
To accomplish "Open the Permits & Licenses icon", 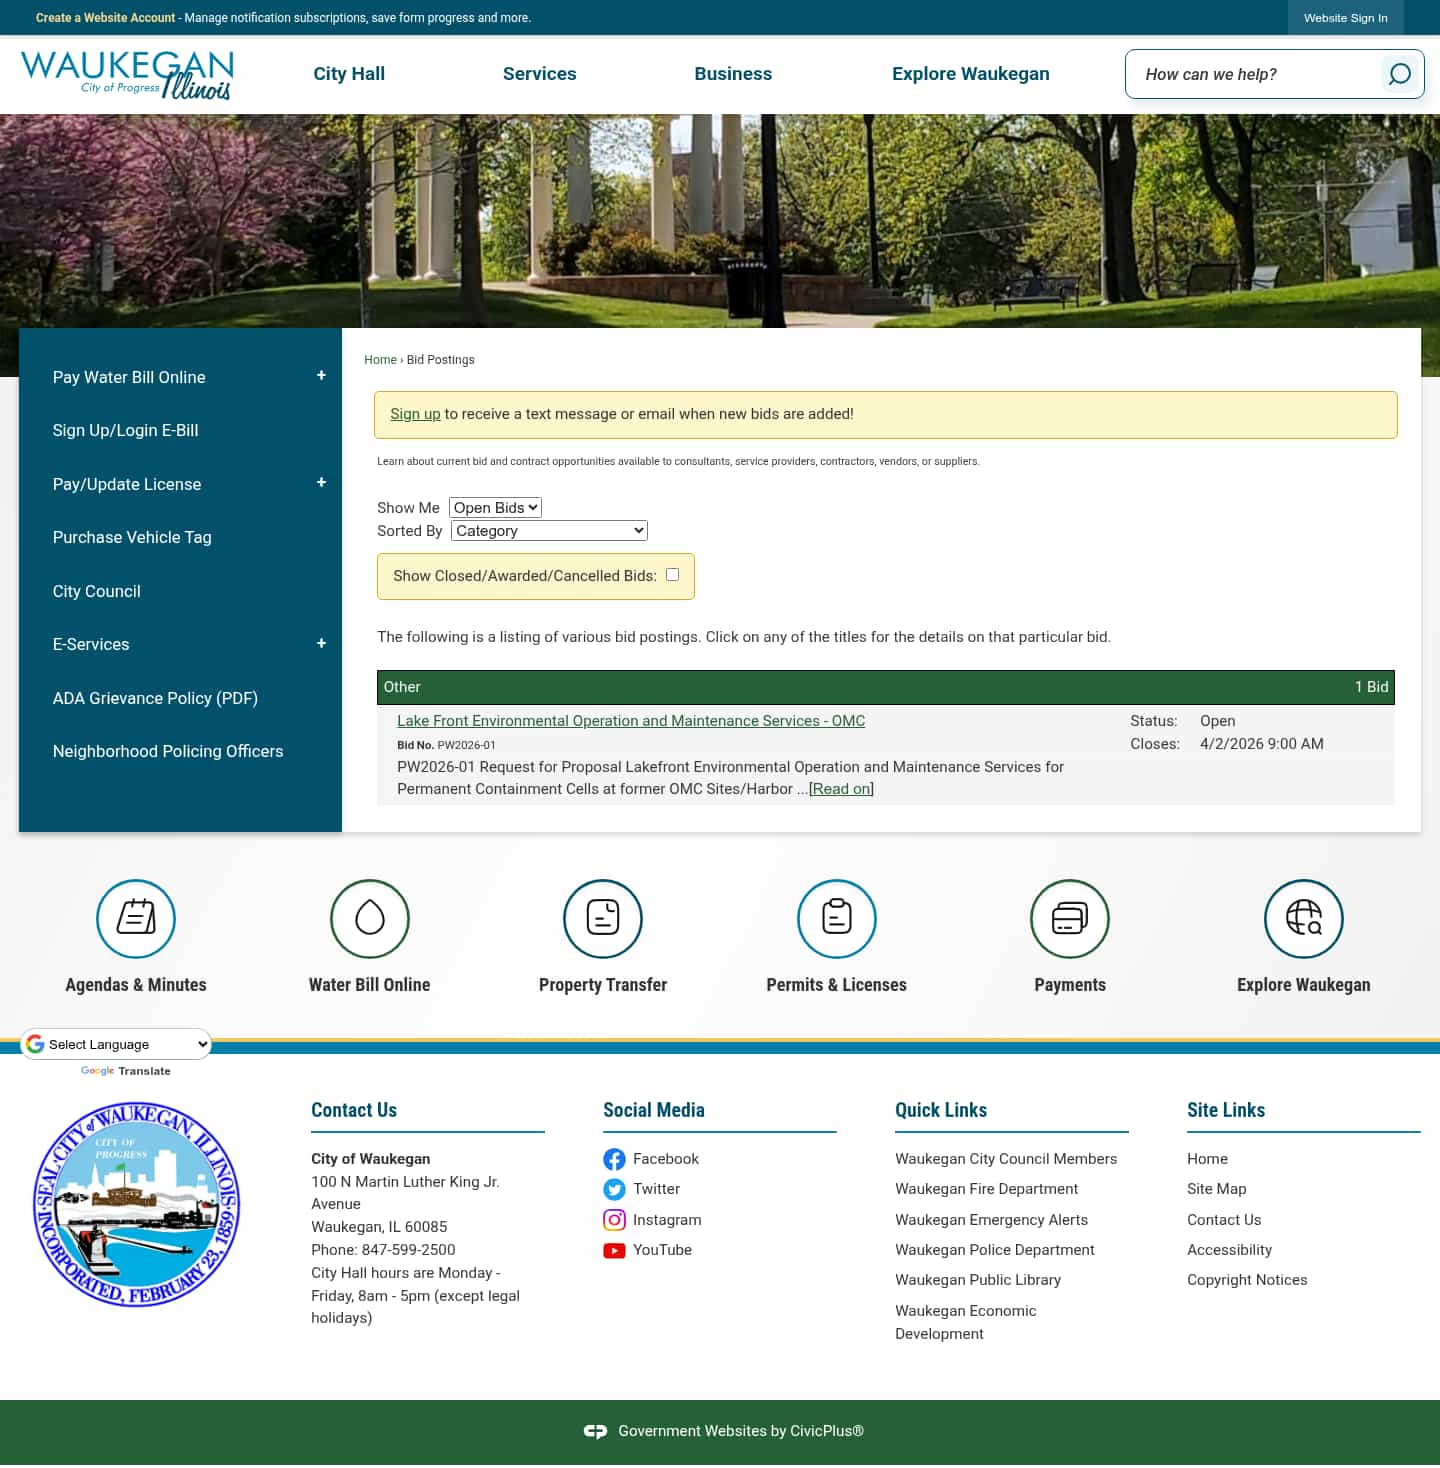I will click(x=836, y=918).
